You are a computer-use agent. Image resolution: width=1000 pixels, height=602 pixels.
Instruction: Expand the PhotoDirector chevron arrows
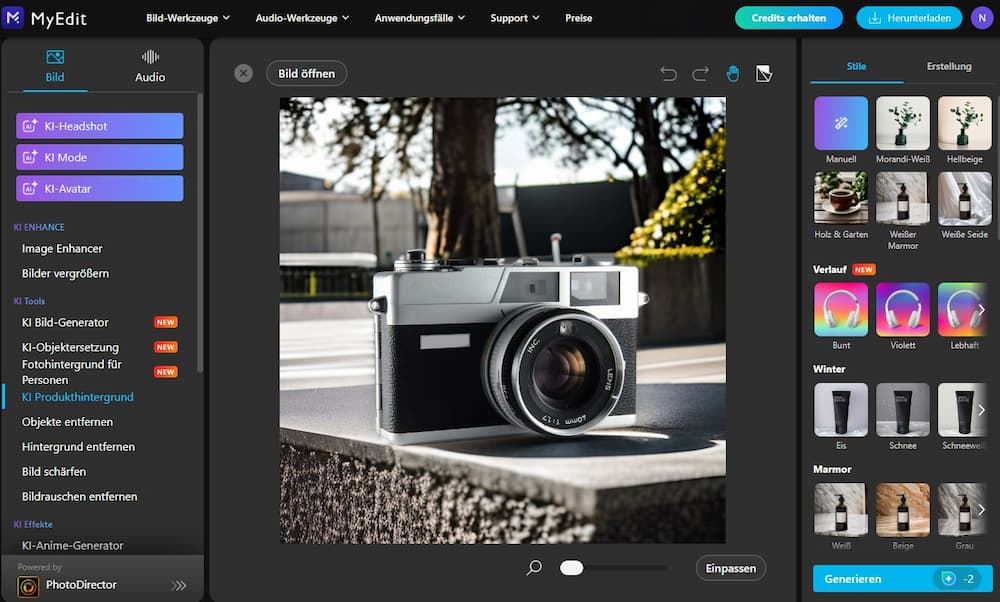click(179, 585)
